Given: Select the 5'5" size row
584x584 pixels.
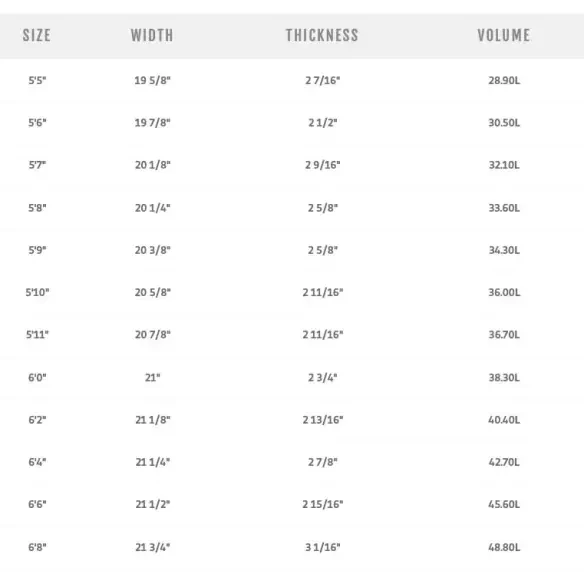Looking at the screenshot, I should pyautogui.click(x=292, y=80).
